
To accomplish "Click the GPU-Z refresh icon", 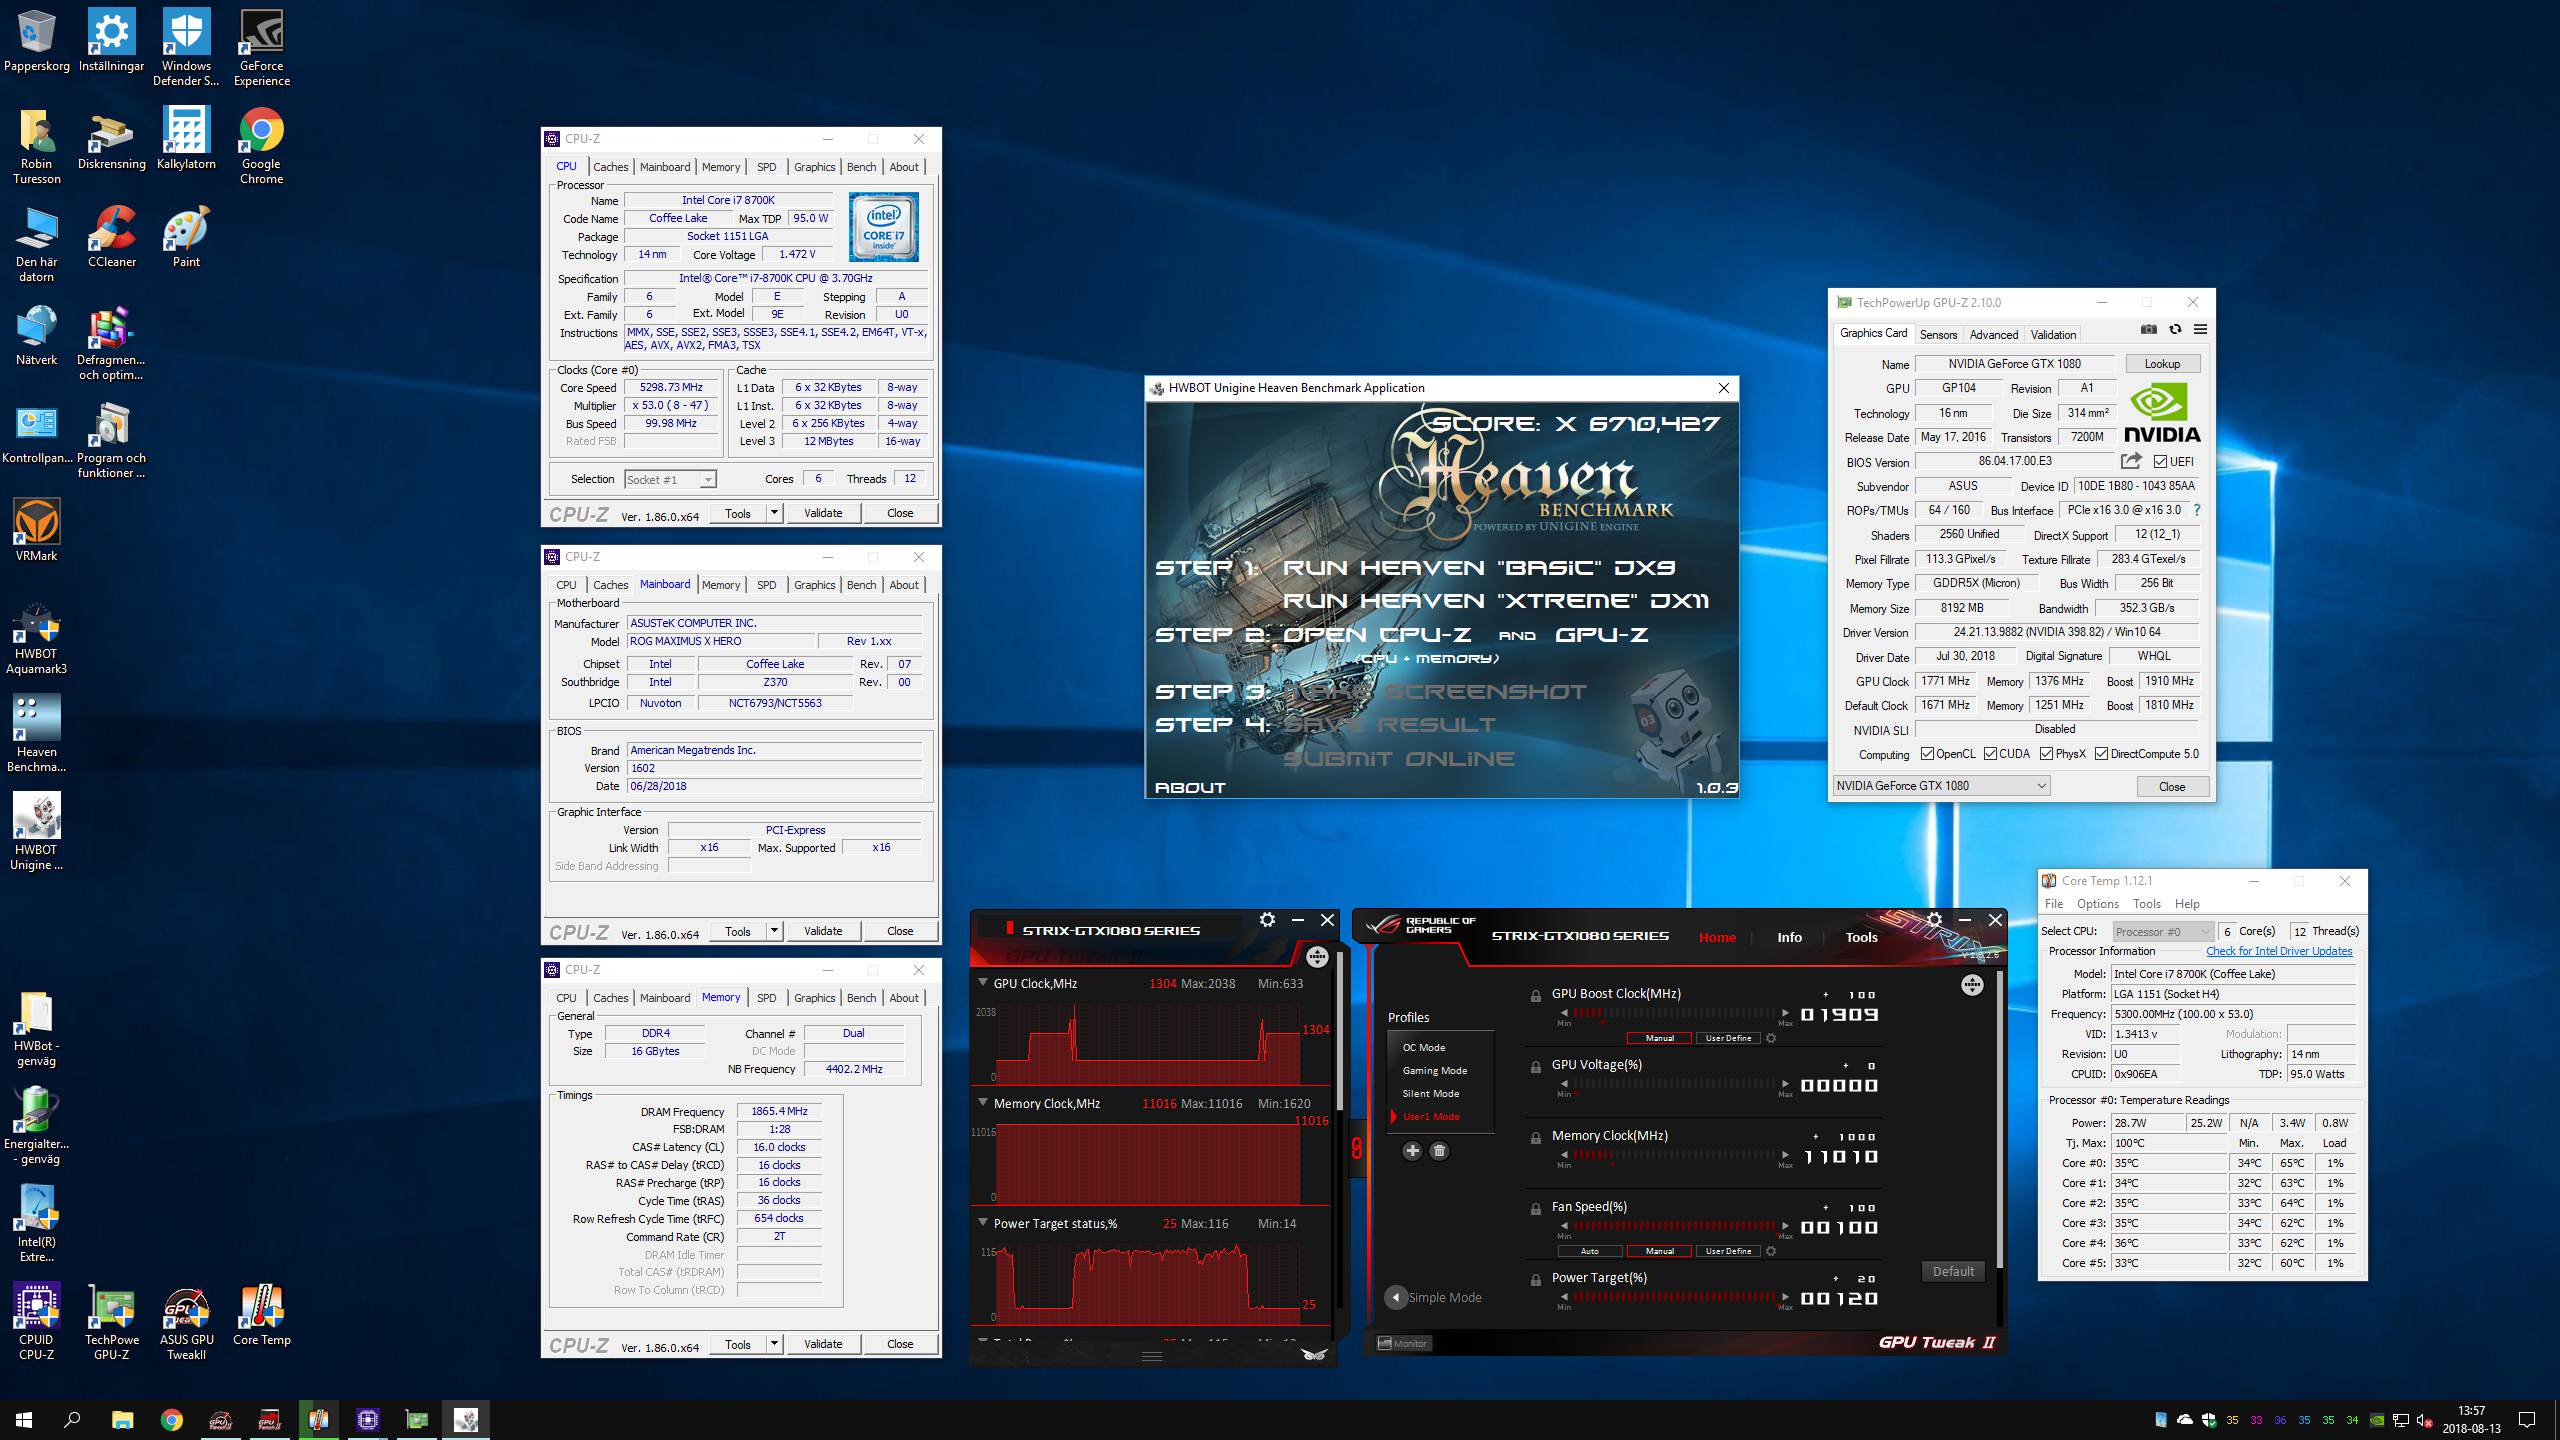I will (x=2175, y=330).
